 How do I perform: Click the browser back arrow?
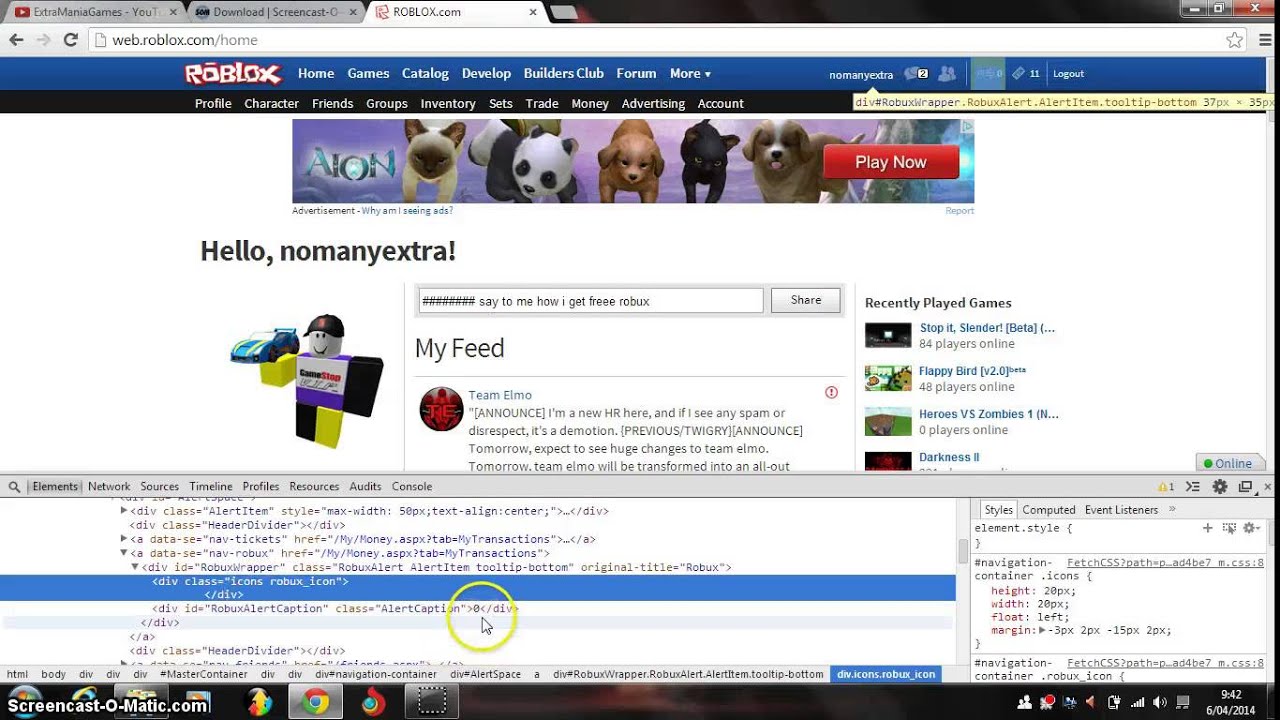tap(16, 40)
